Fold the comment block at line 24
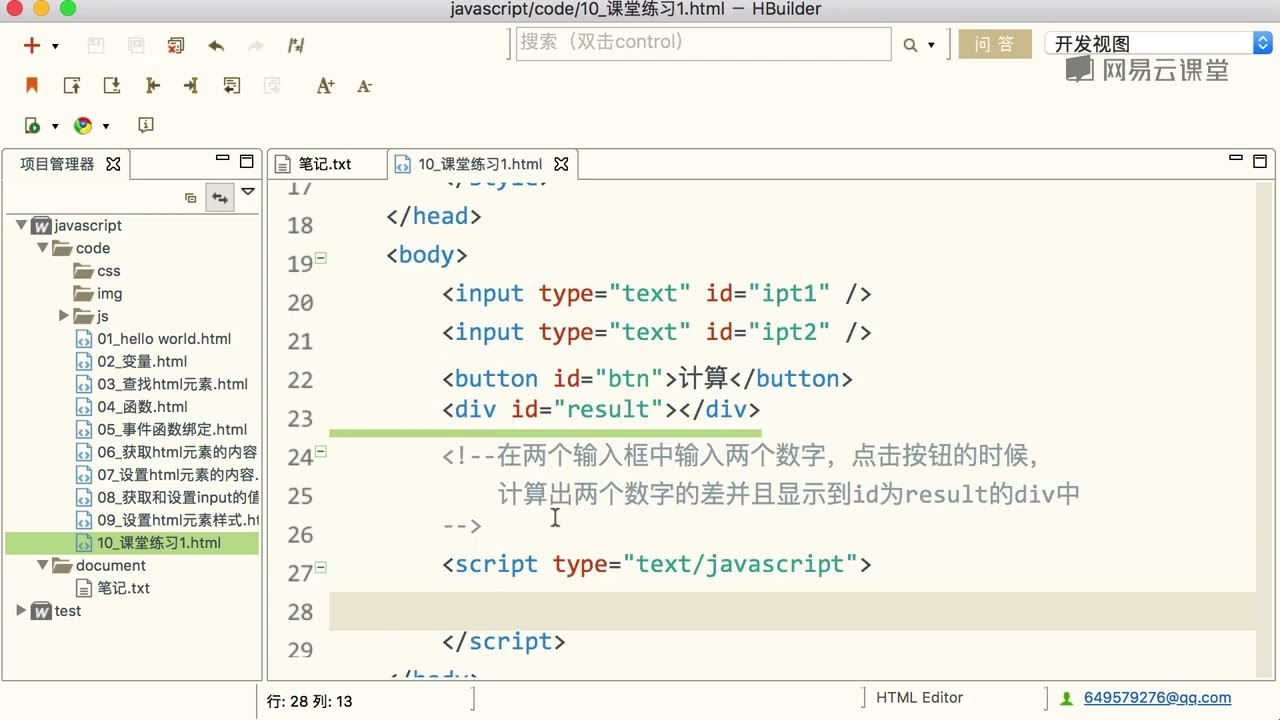This screenshot has width=1280, height=720. tap(321, 452)
